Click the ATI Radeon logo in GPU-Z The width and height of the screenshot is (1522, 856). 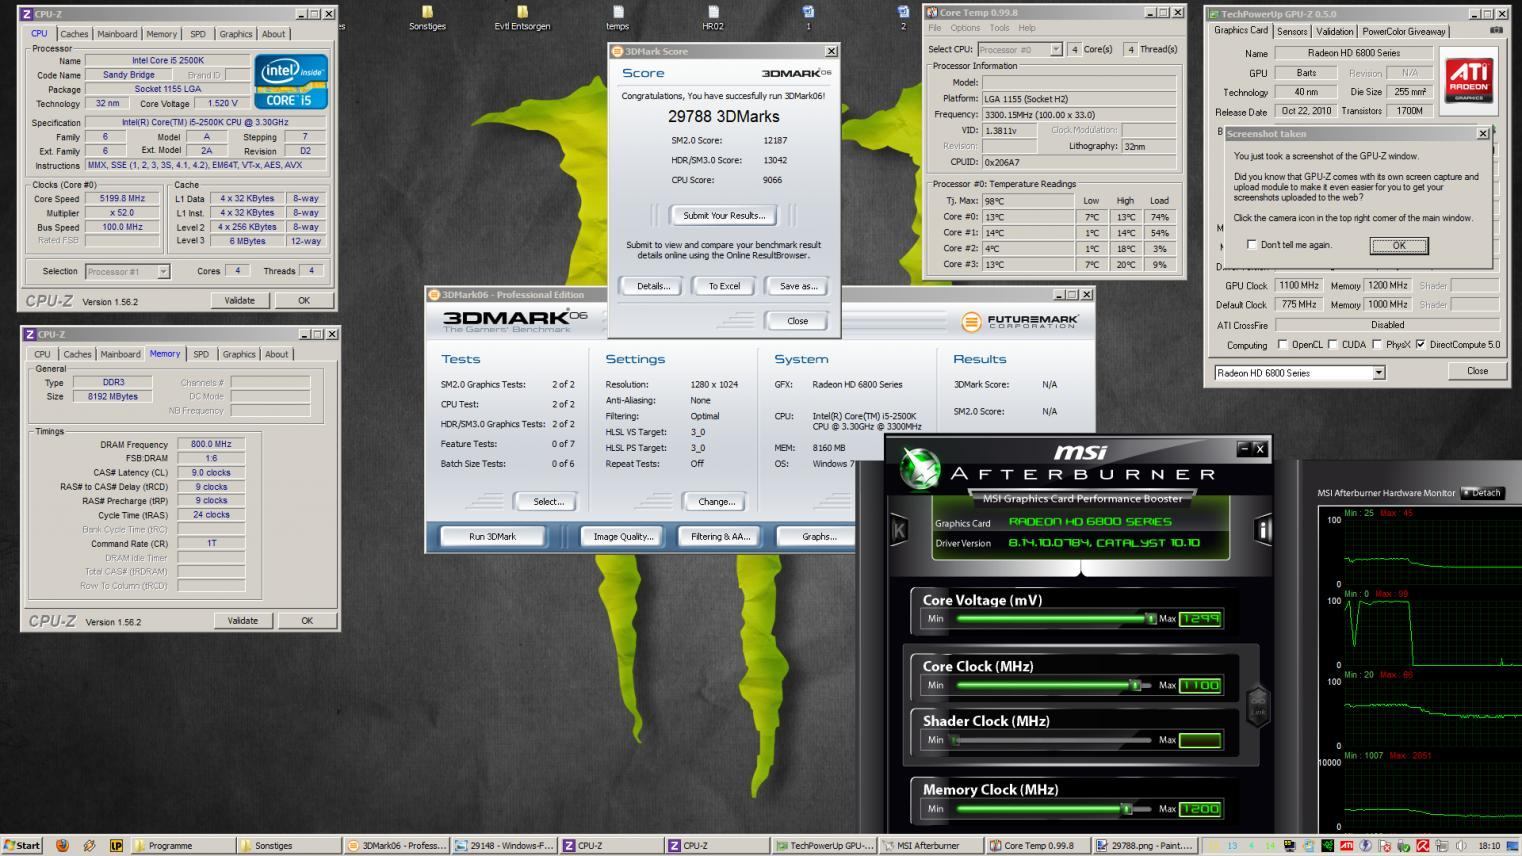(1469, 81)
